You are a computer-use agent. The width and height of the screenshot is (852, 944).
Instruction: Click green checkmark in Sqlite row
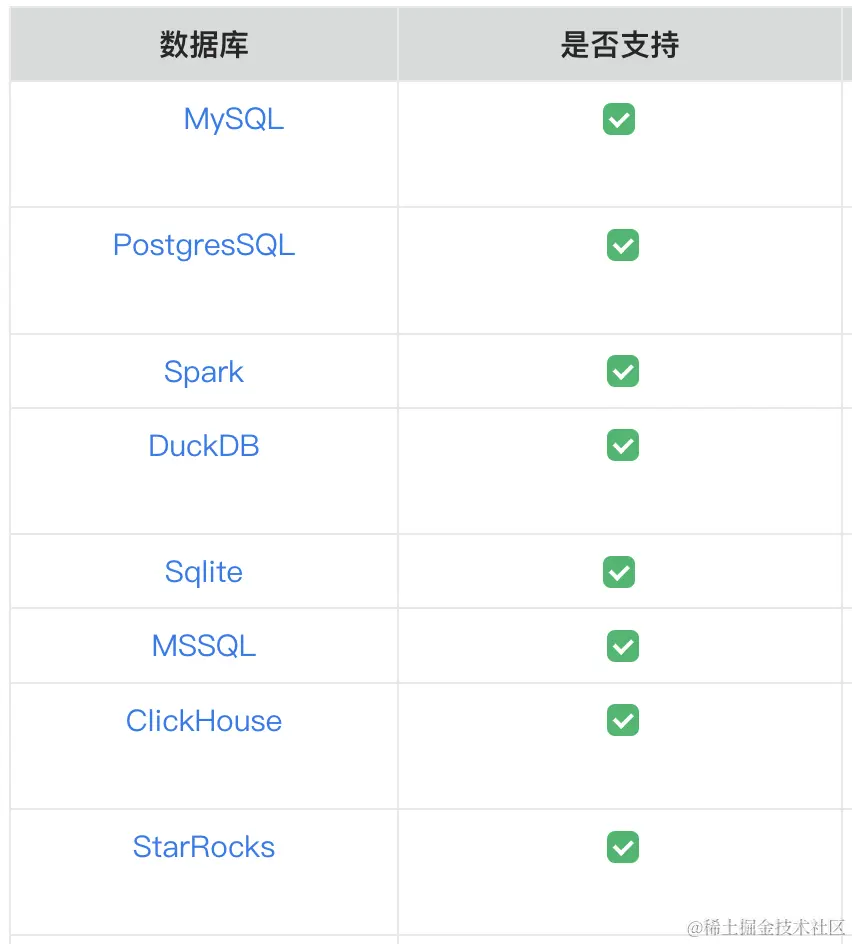[x=619, y=572]
